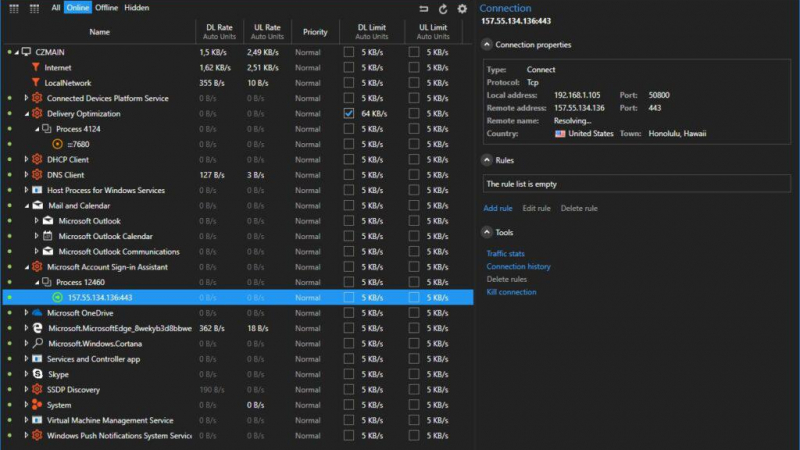Switch to the Offline filter tab
The image size is (800, 450).
click(107, 8)
